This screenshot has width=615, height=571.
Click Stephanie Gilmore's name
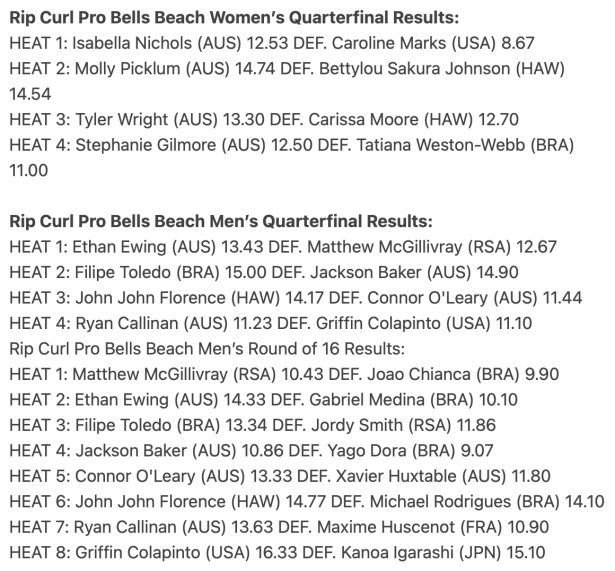tap(146, 145)
